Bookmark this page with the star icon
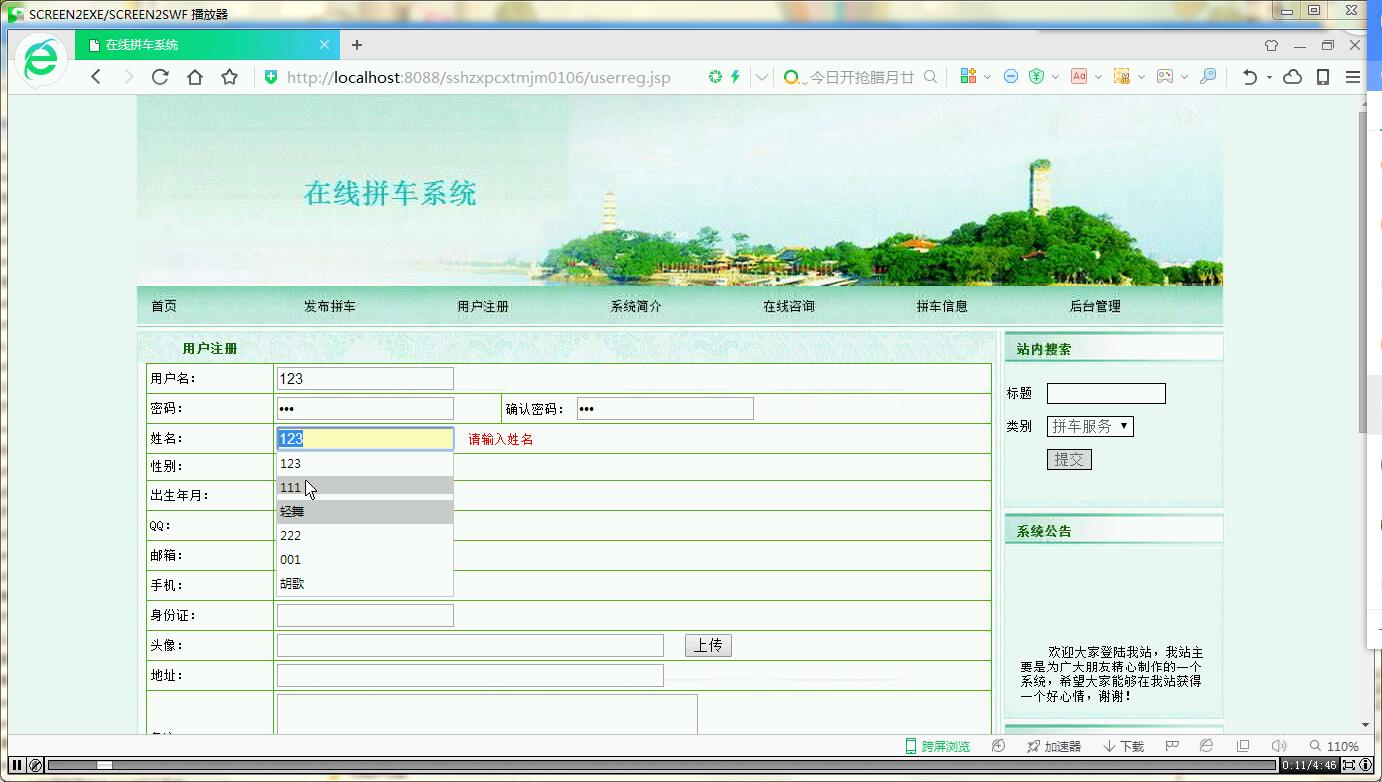Screen dimensions: 1382x782 click(230, 77)
